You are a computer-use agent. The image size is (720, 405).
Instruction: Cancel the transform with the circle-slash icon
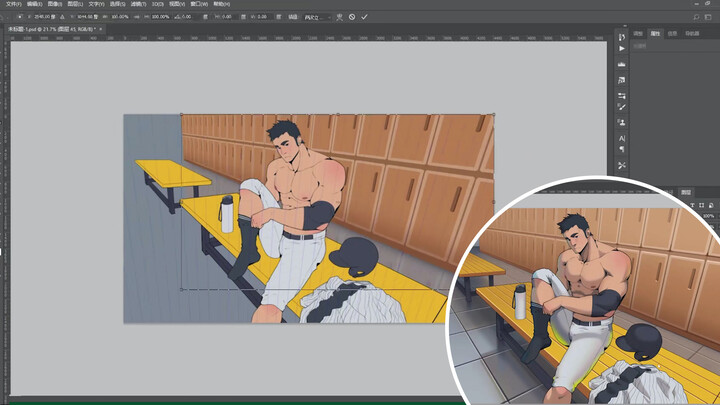point(352,17)
